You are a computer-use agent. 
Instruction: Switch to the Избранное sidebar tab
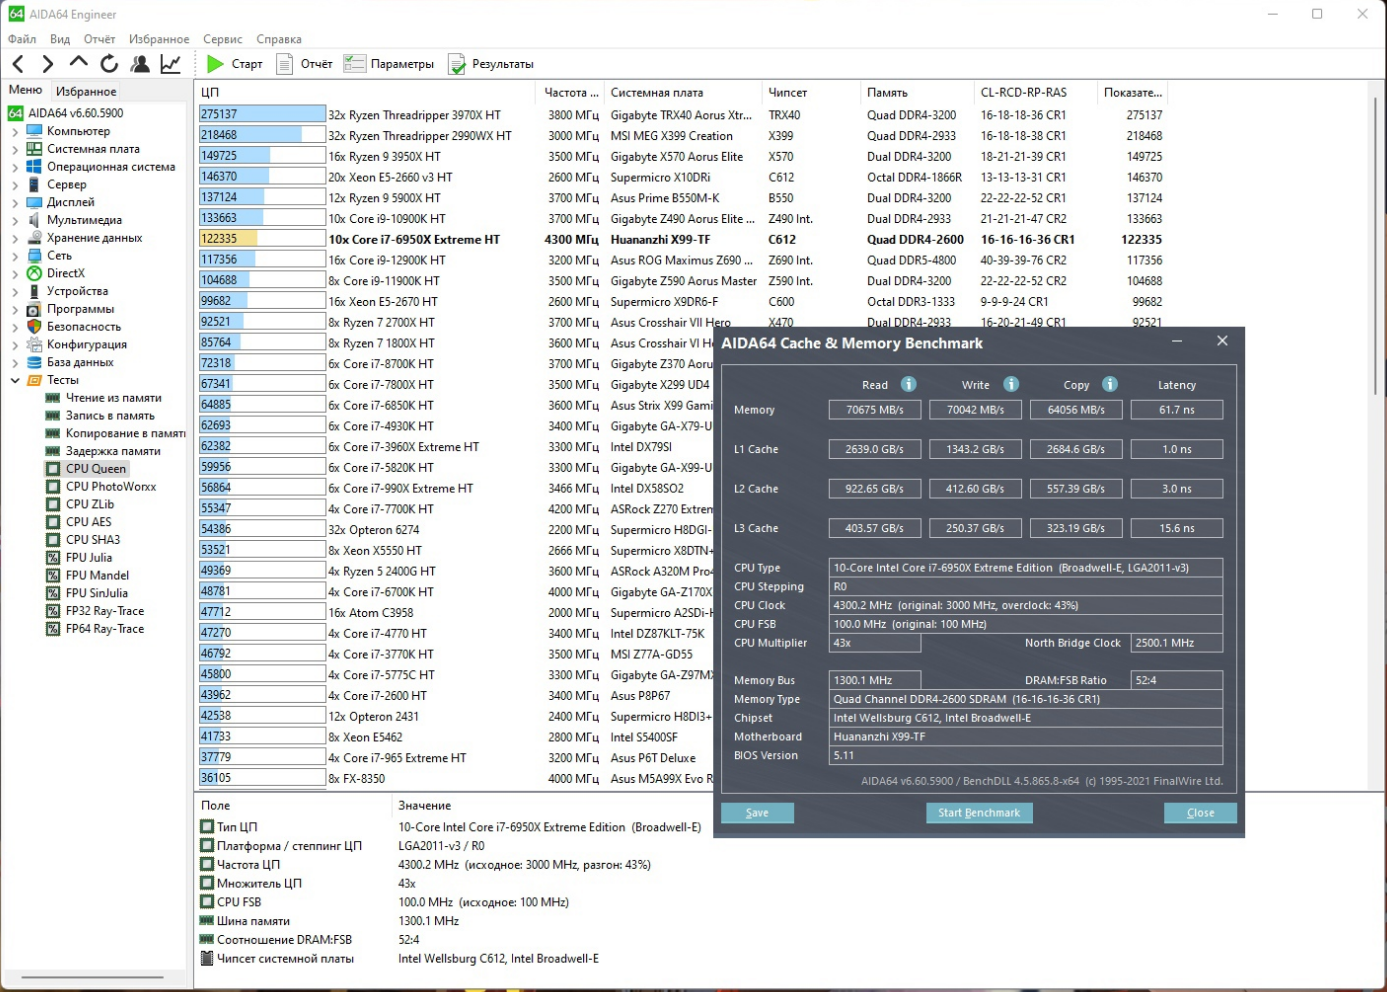point(86,91)
